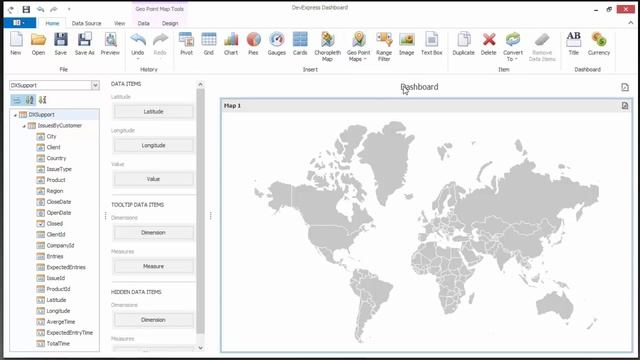The height and width of the screenshot is (360, 640).
Task: Select the OpenDate field
Action: coord(59,213)
